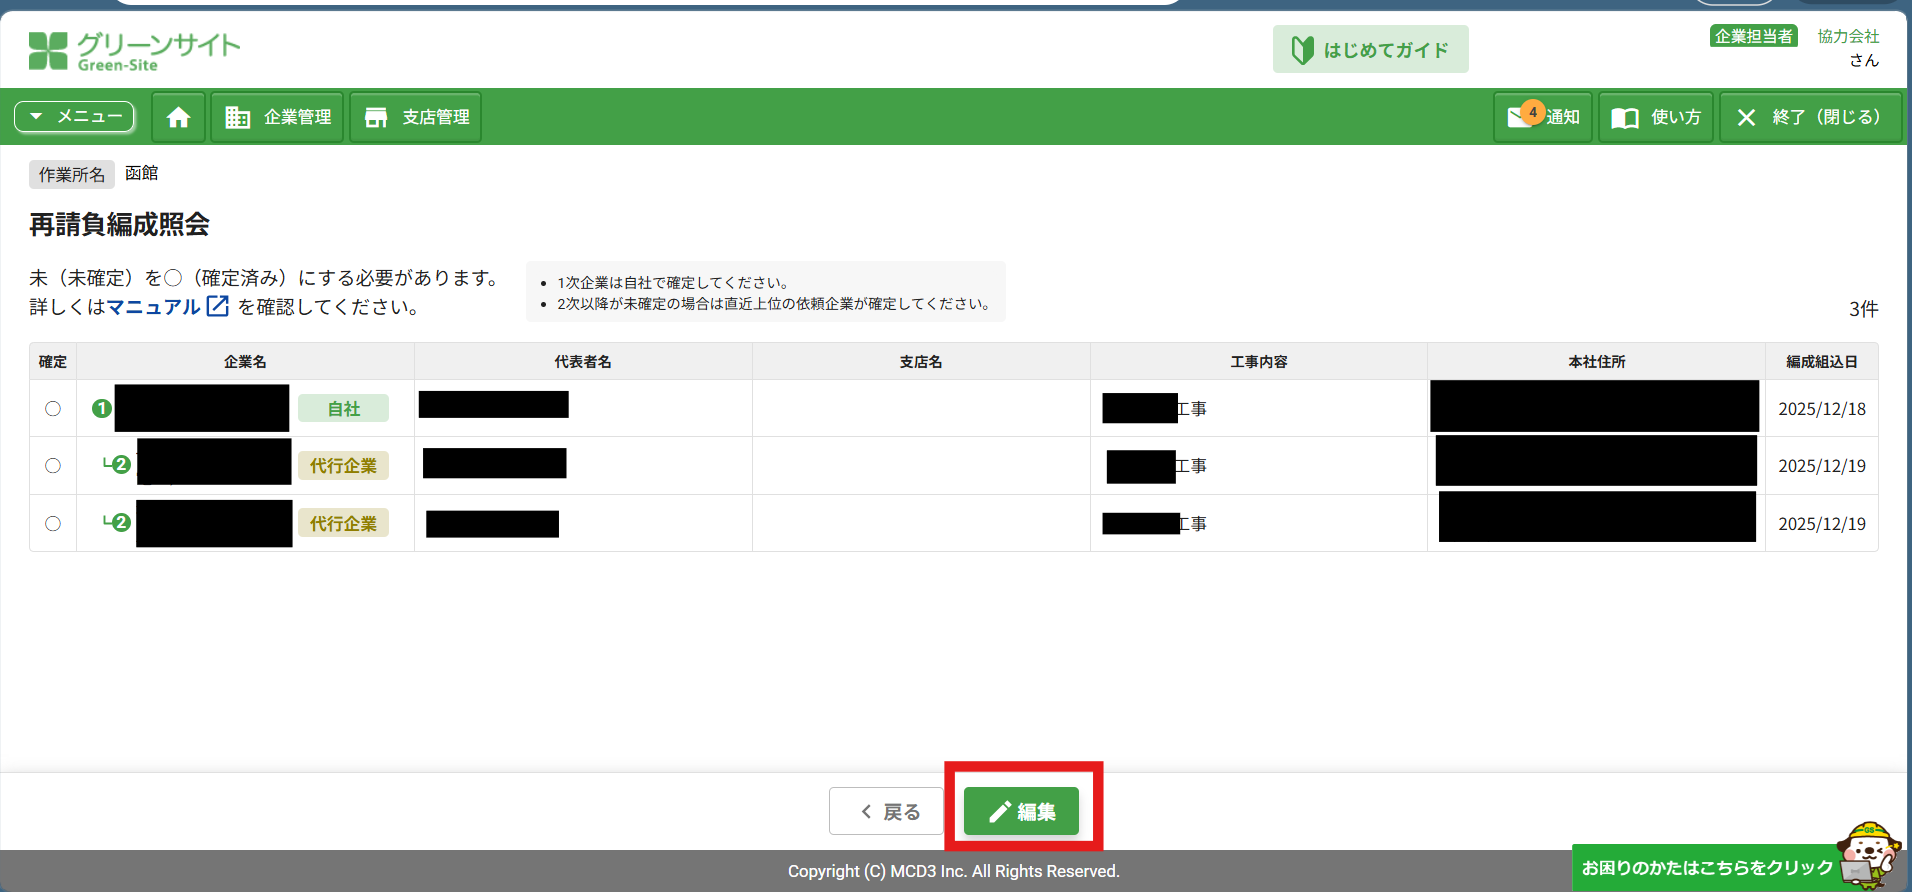Open the 使い方 book icon
The height and width of the screenshot is (892, 1912).
pos(1625,118)
